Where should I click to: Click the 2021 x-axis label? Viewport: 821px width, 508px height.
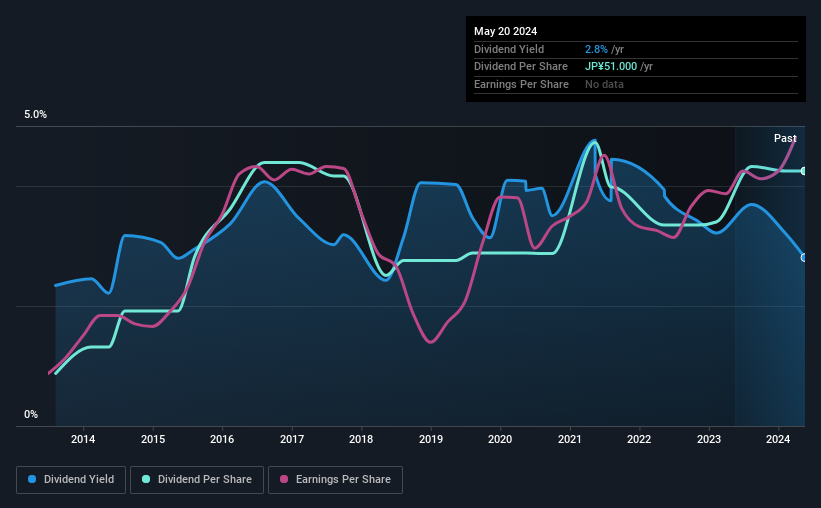point(570,439)
